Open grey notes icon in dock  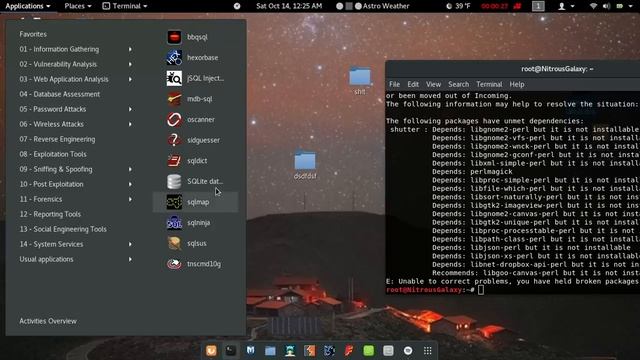click(388, 351)
